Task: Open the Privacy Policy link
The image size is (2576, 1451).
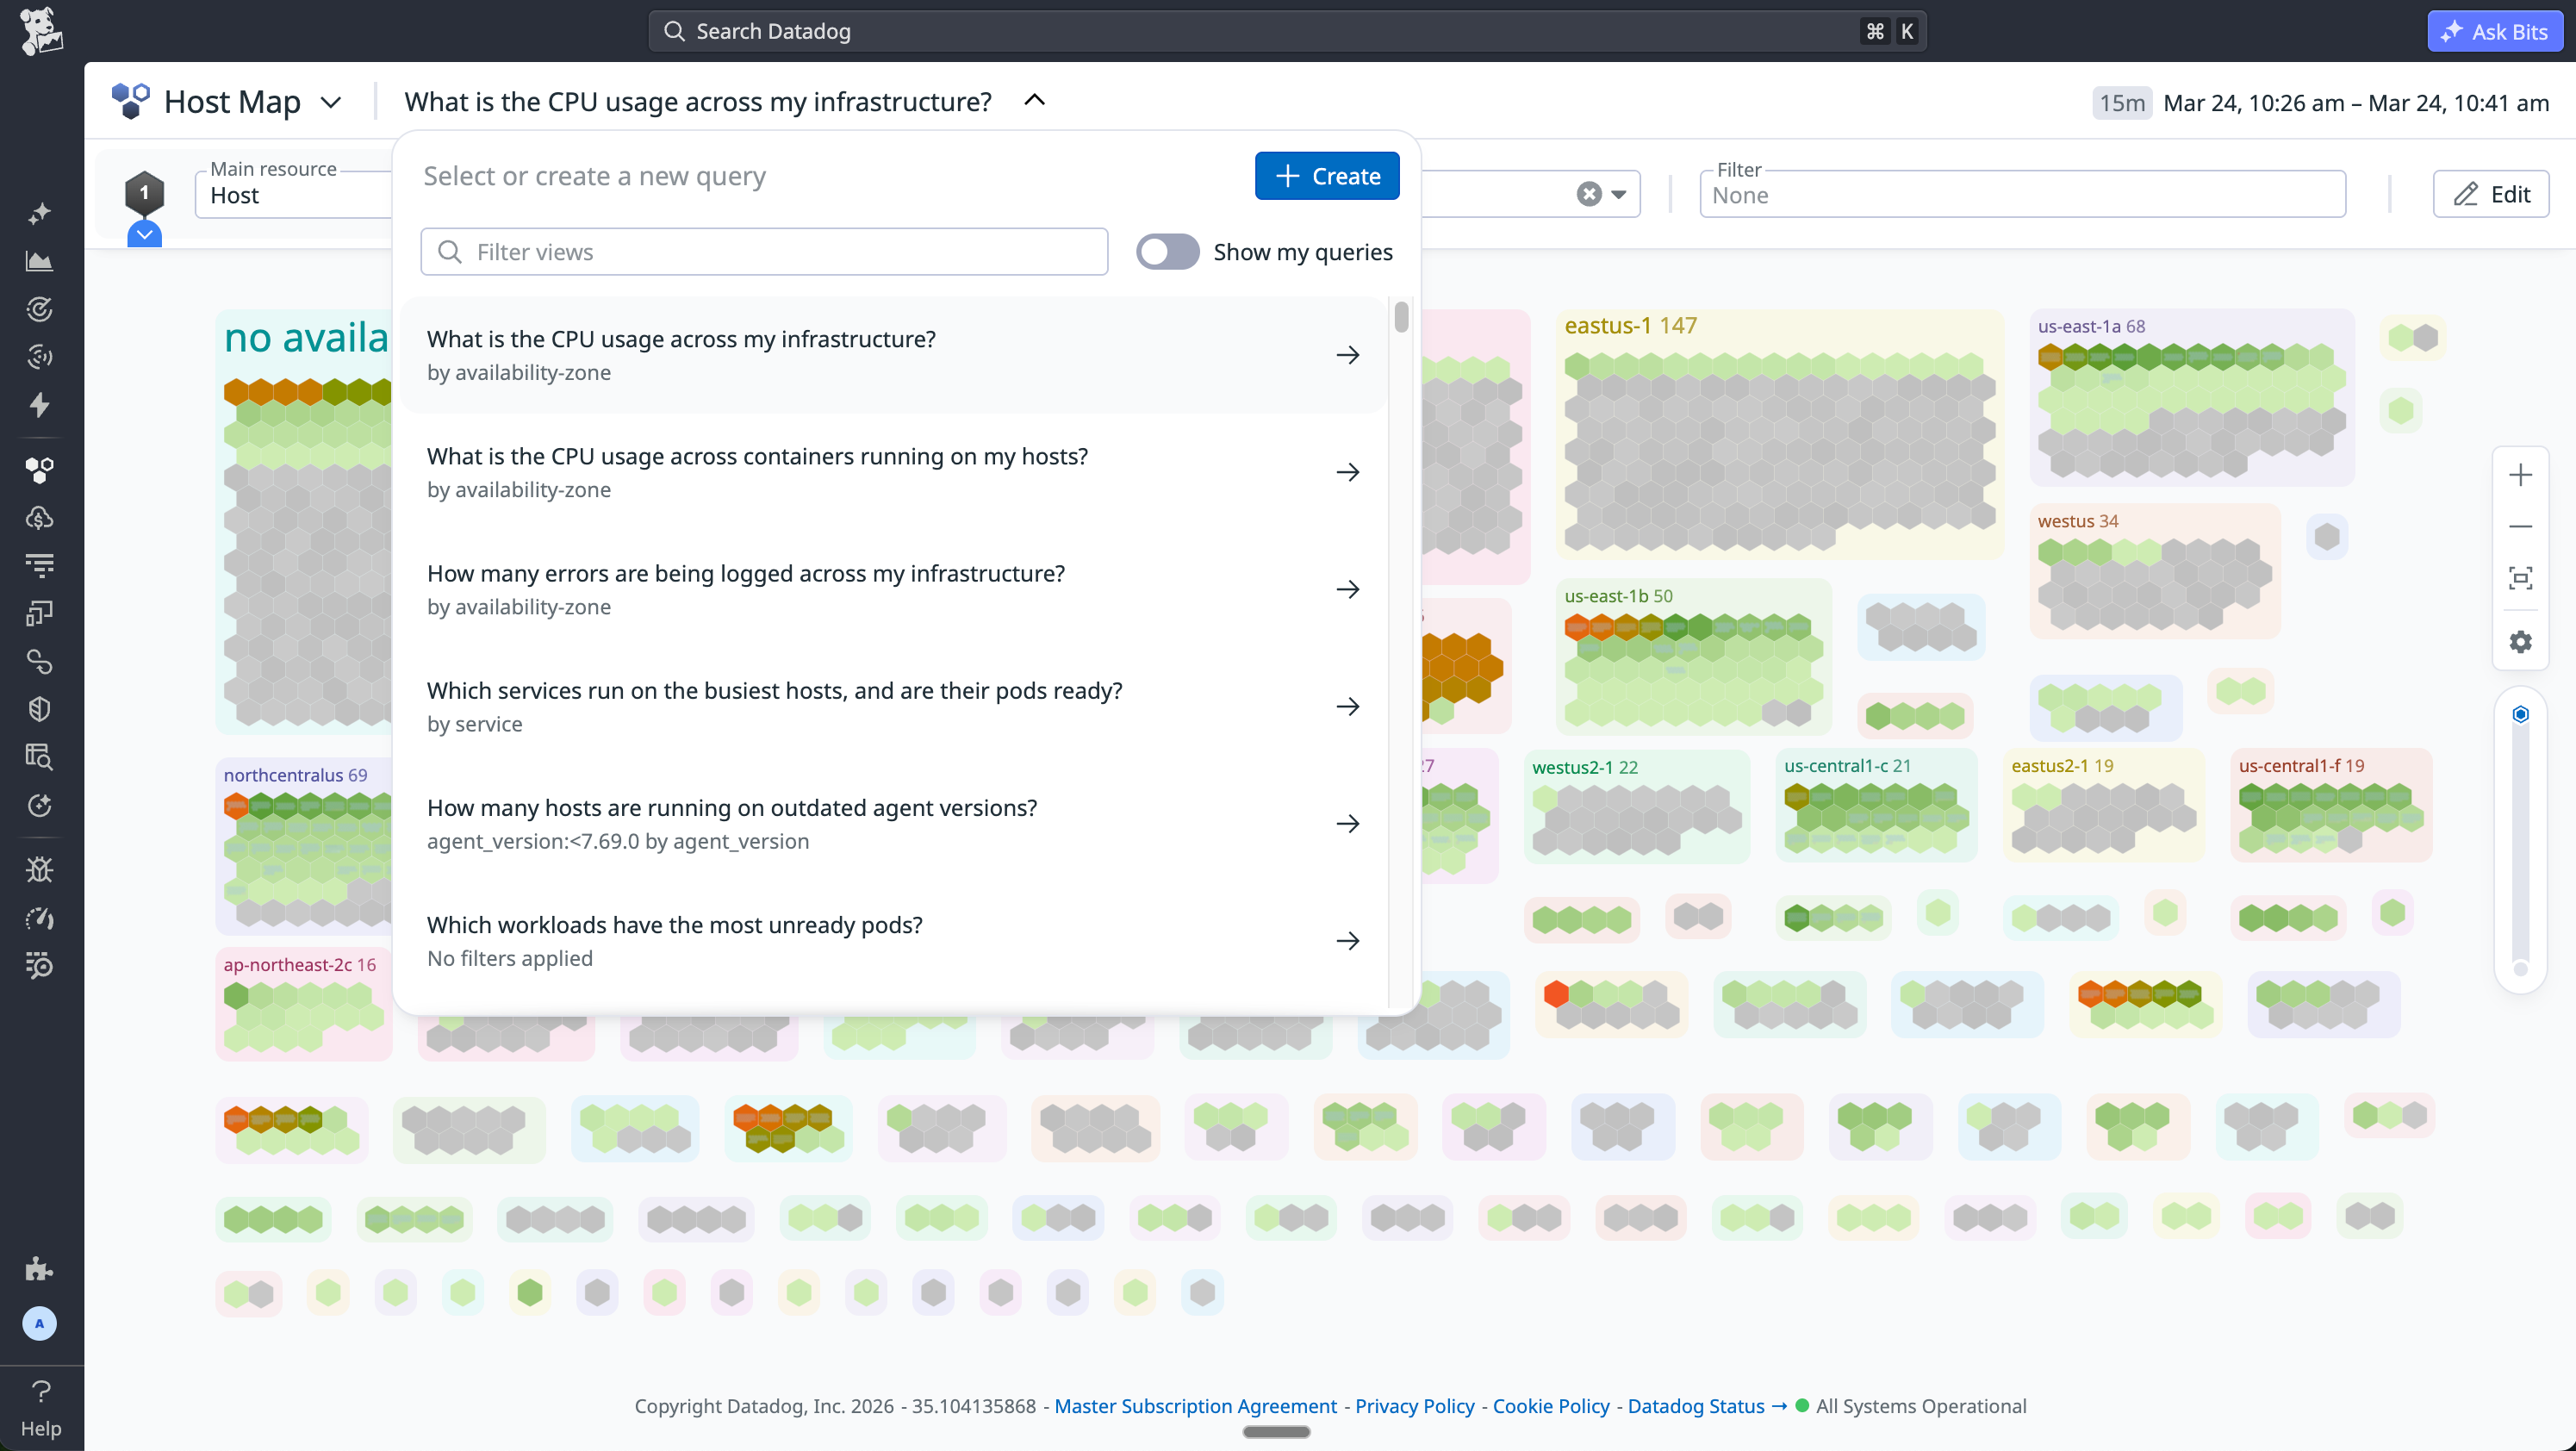Action: click(x=1414, y=1406)
